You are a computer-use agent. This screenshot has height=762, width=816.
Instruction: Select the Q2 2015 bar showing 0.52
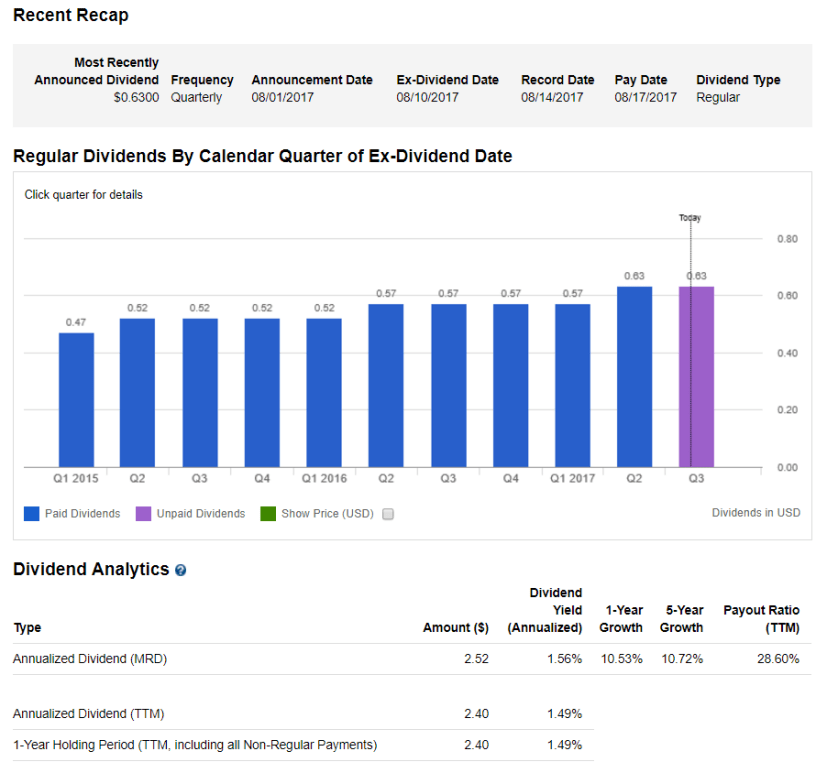coord(137,392)
